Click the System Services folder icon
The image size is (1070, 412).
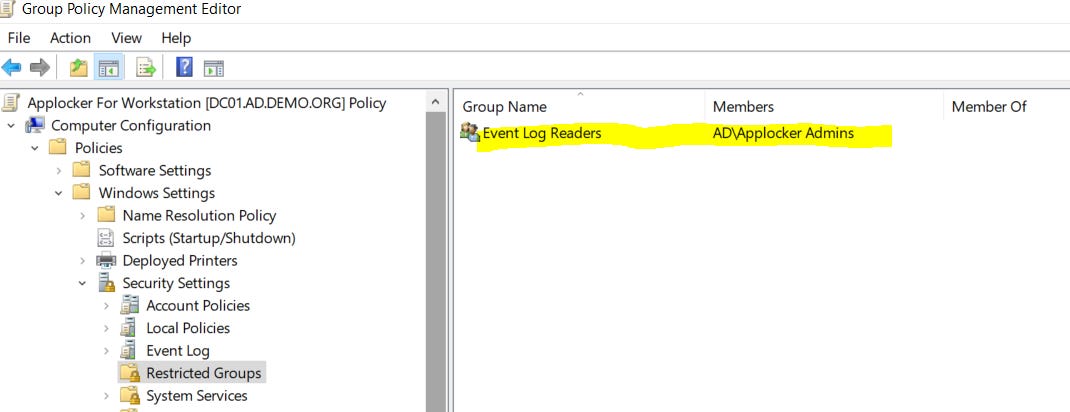coord(130,396)
